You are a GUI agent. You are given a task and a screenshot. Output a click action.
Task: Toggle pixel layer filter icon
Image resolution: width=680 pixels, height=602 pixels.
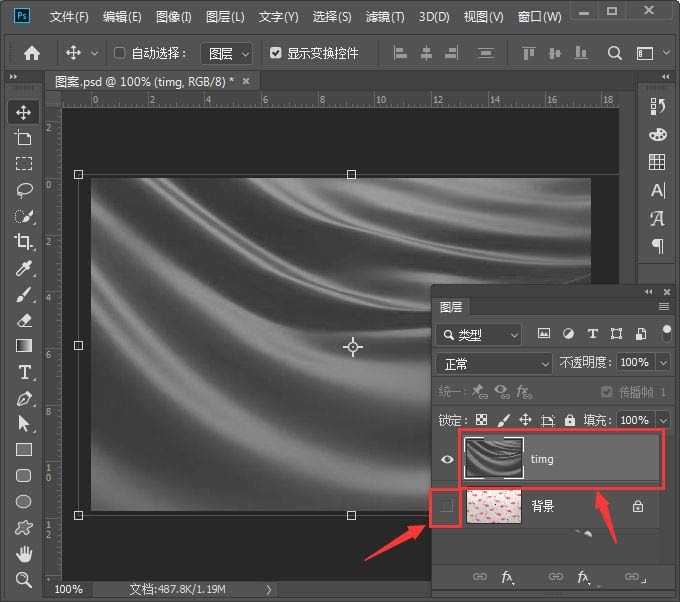543,334
